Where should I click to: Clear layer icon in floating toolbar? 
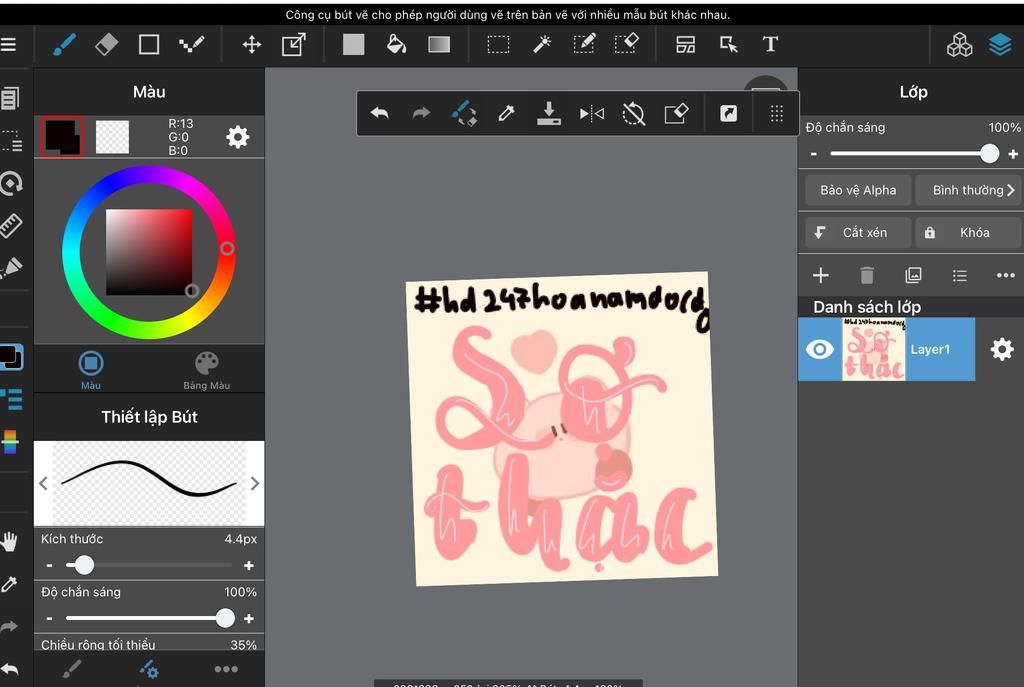tap(676, 114)
